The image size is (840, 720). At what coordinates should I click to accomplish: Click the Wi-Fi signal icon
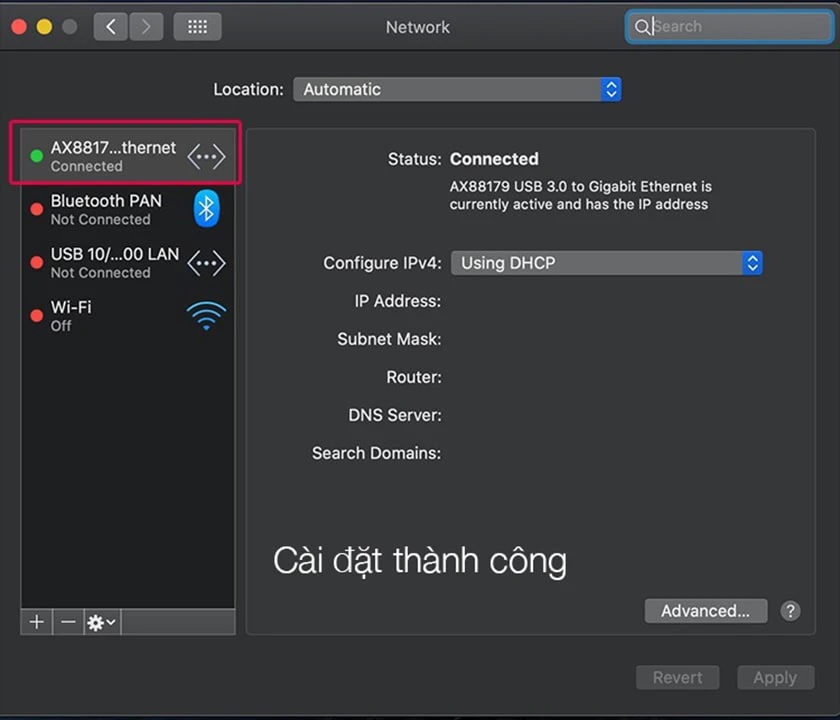tap(206, 316)
